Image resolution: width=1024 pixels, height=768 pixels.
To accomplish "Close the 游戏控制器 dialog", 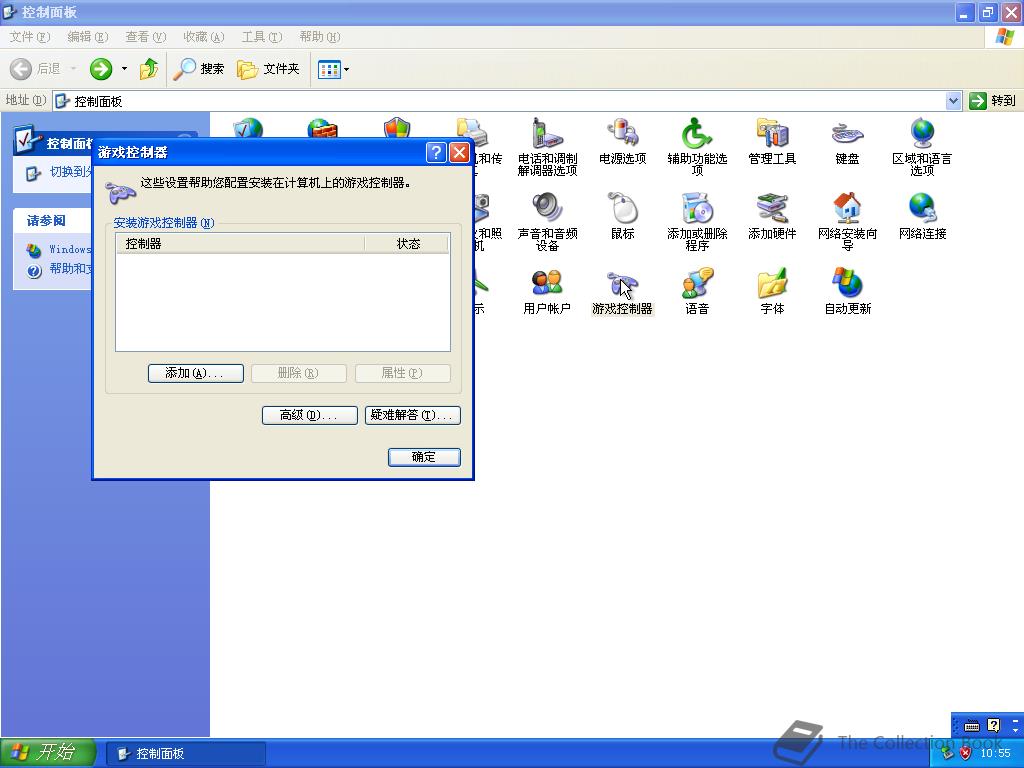I will (459, 152).
